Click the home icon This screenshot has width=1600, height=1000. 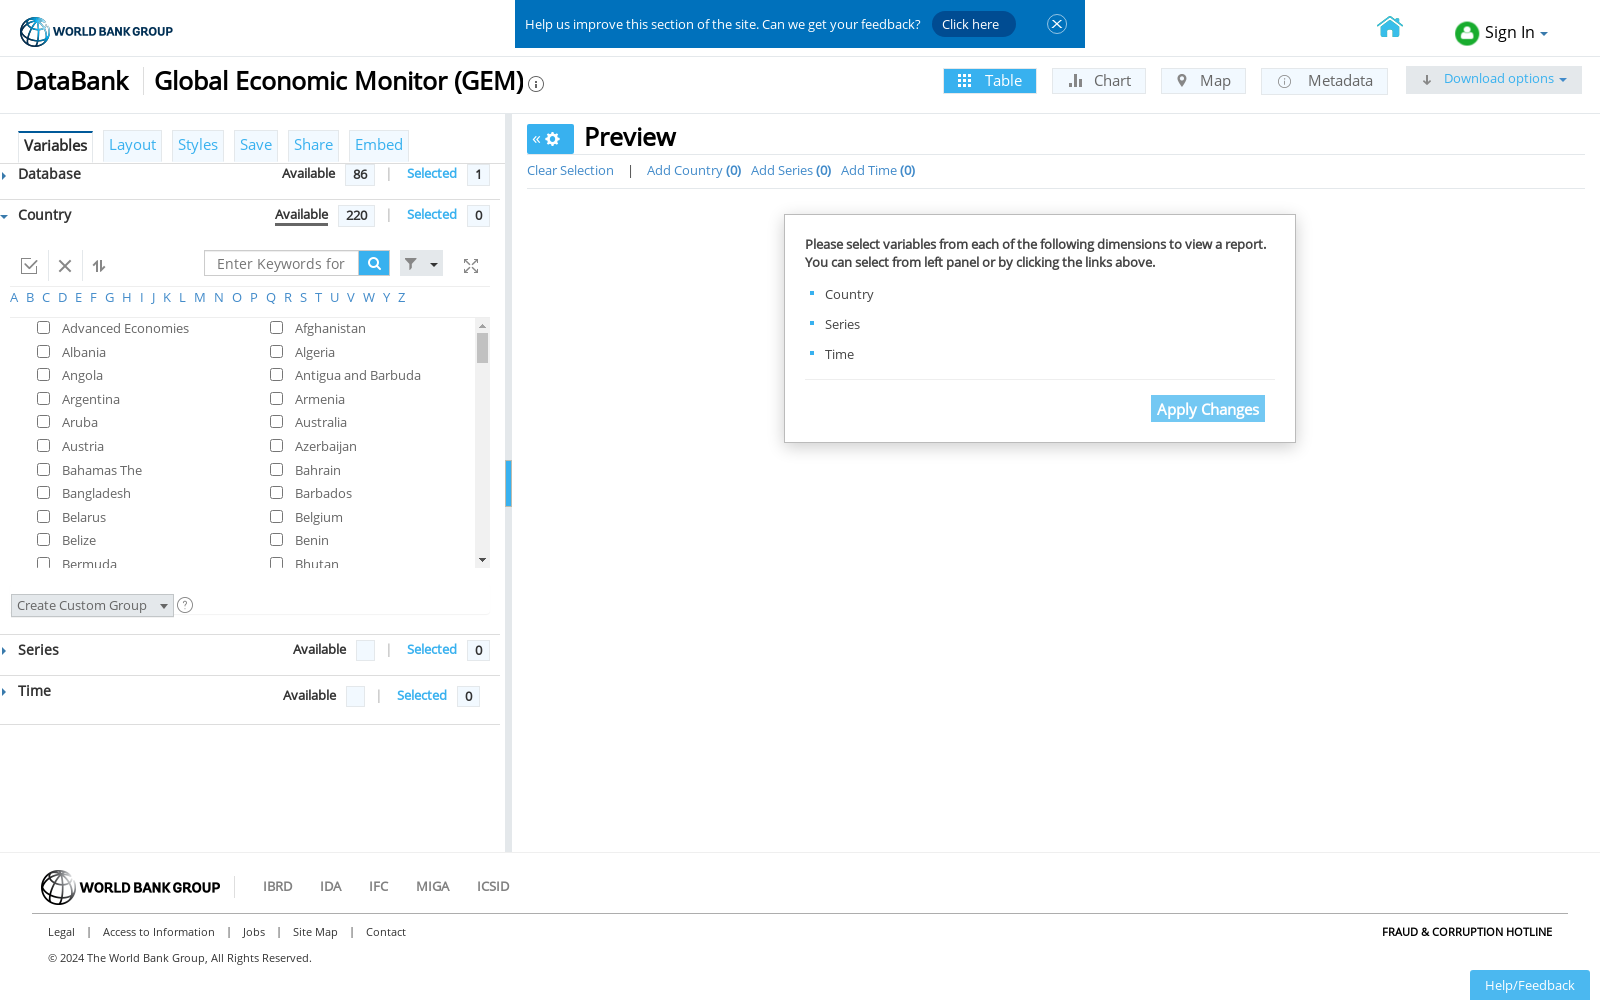(1389, 27)
